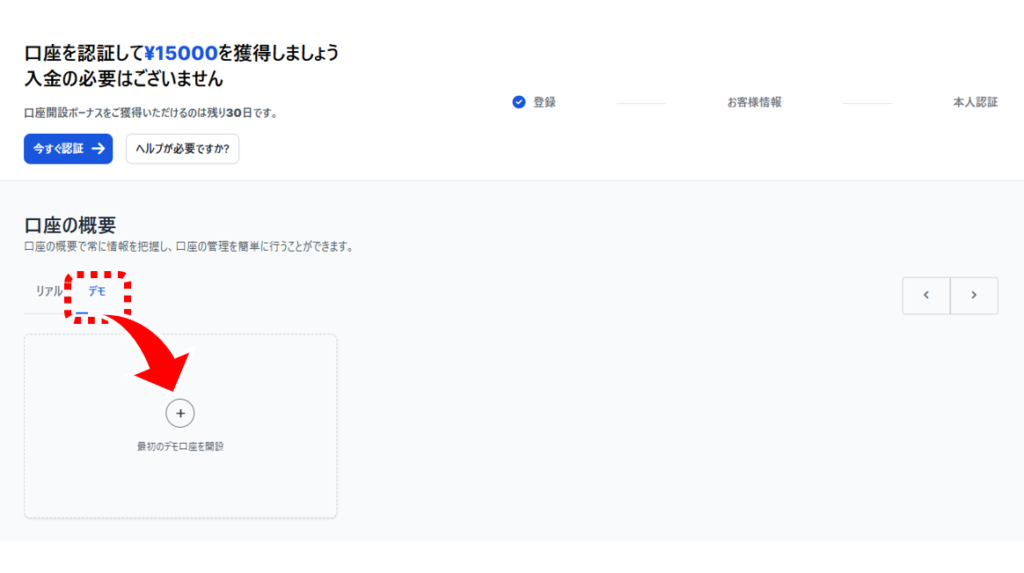1024x573 pixels.
Task: Select the お客様情報 step
Action: 754,102
